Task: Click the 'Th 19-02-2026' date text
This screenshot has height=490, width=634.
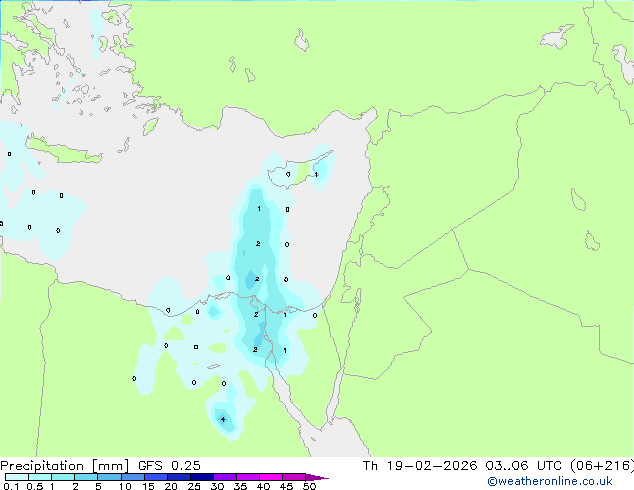Action: pos(420,466)
